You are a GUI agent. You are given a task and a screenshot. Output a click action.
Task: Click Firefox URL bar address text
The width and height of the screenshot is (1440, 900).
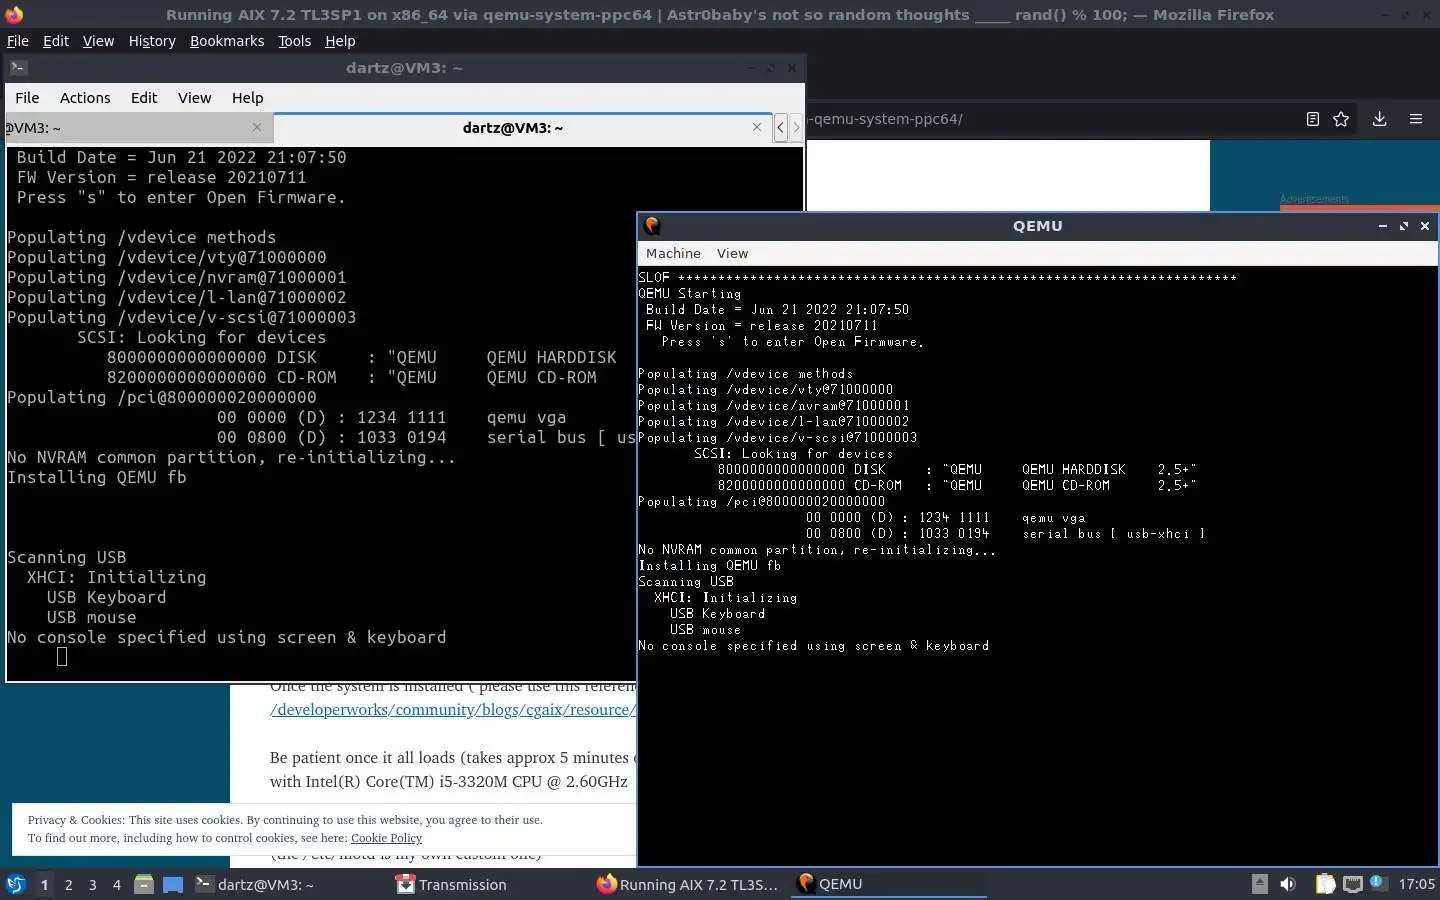pyautogui.click(x=886, y=119)
